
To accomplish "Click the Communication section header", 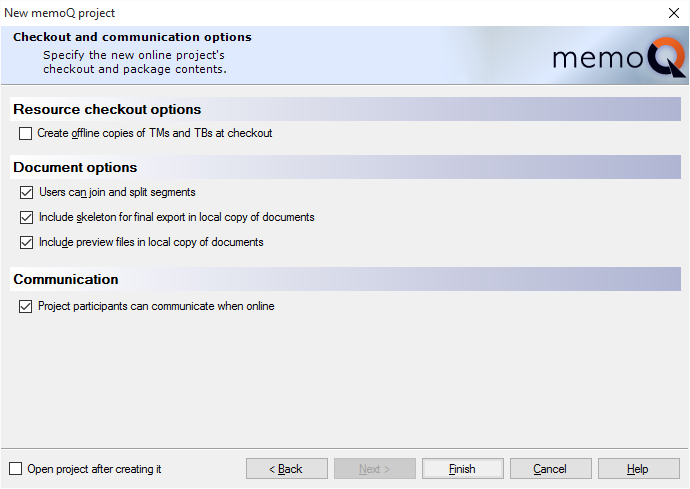I will pos(345,279).
